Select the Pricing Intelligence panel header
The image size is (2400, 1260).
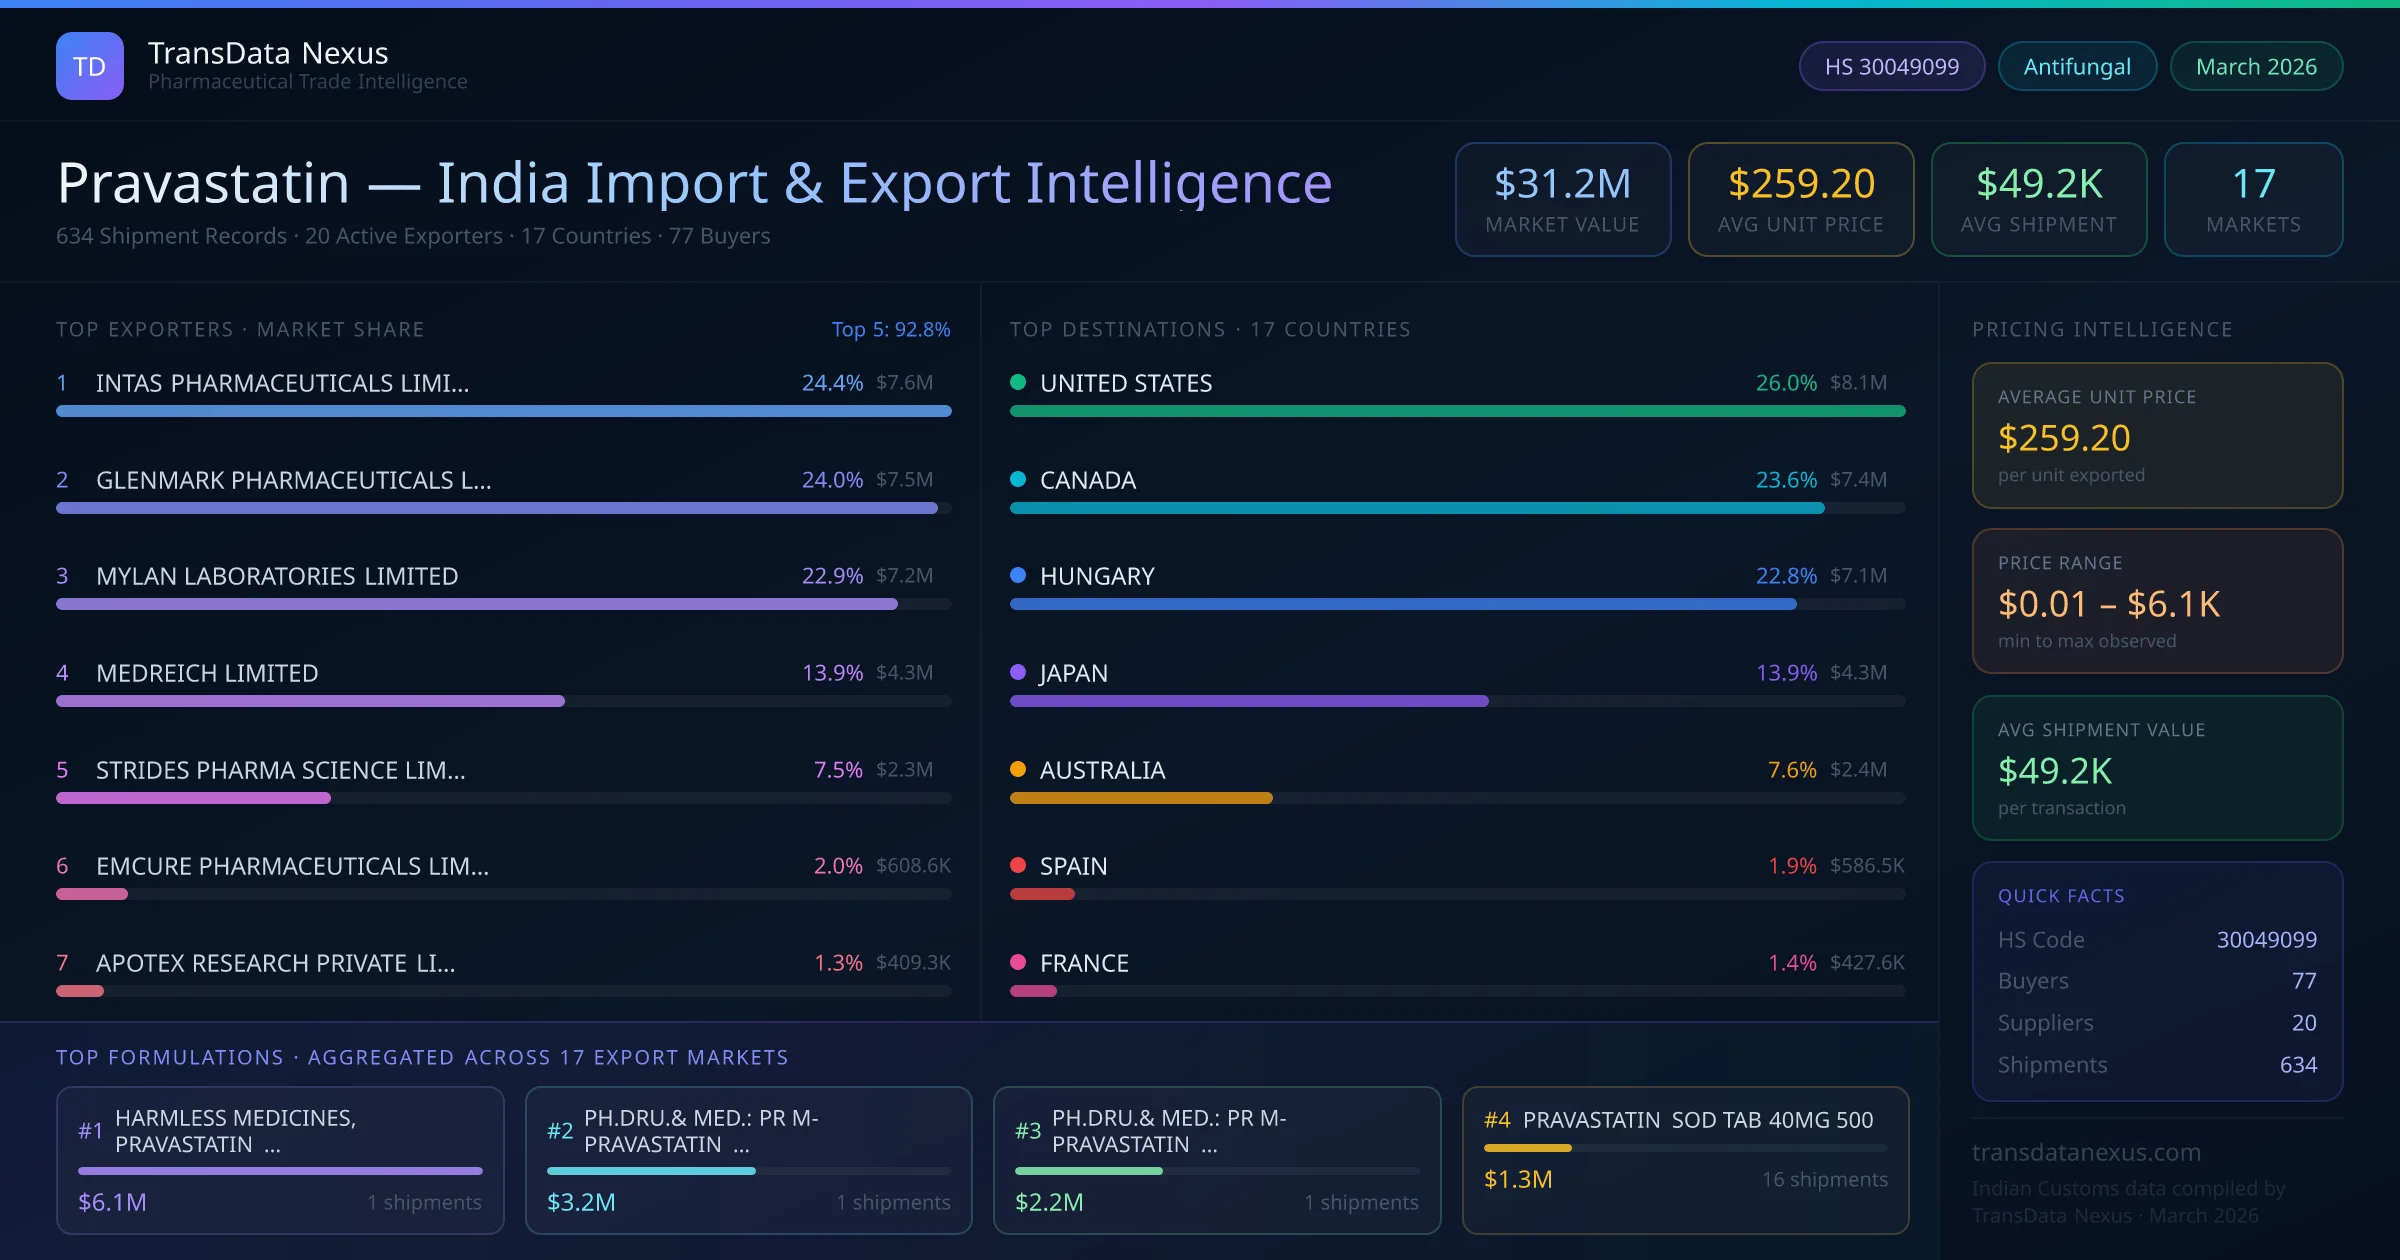(x=2103, y=328)
